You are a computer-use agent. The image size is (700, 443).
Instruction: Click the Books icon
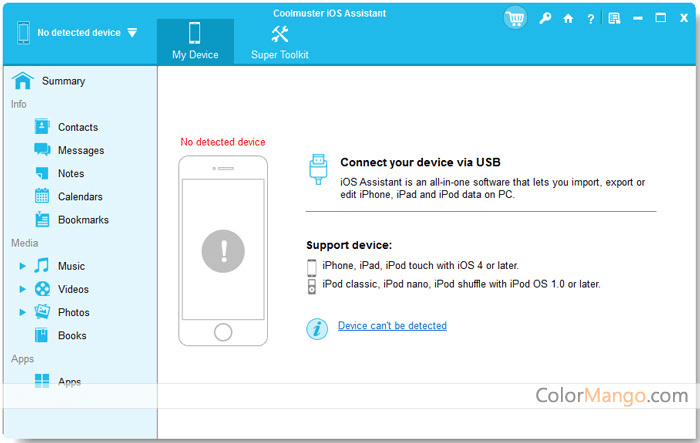click(x=41, y=335)
